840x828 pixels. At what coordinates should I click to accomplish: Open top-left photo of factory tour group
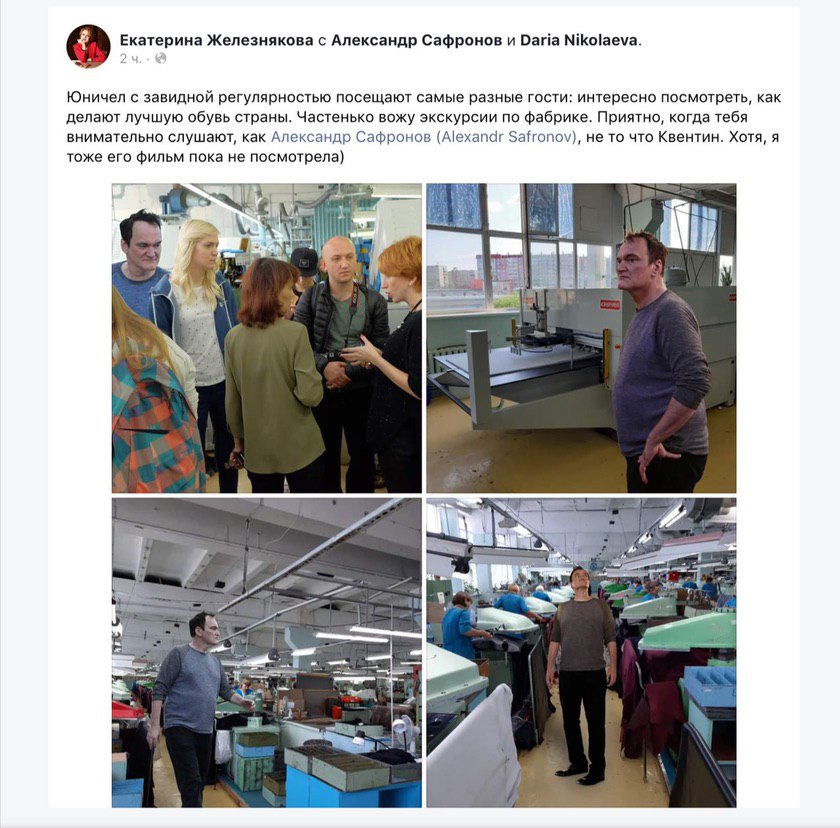(x=267, y=338)
